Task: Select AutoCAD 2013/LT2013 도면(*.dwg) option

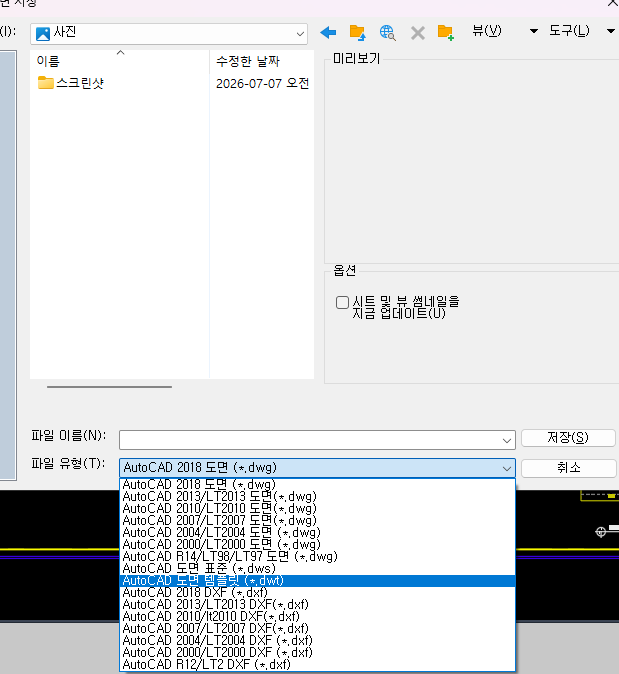Action: click(x=317, y=496)
